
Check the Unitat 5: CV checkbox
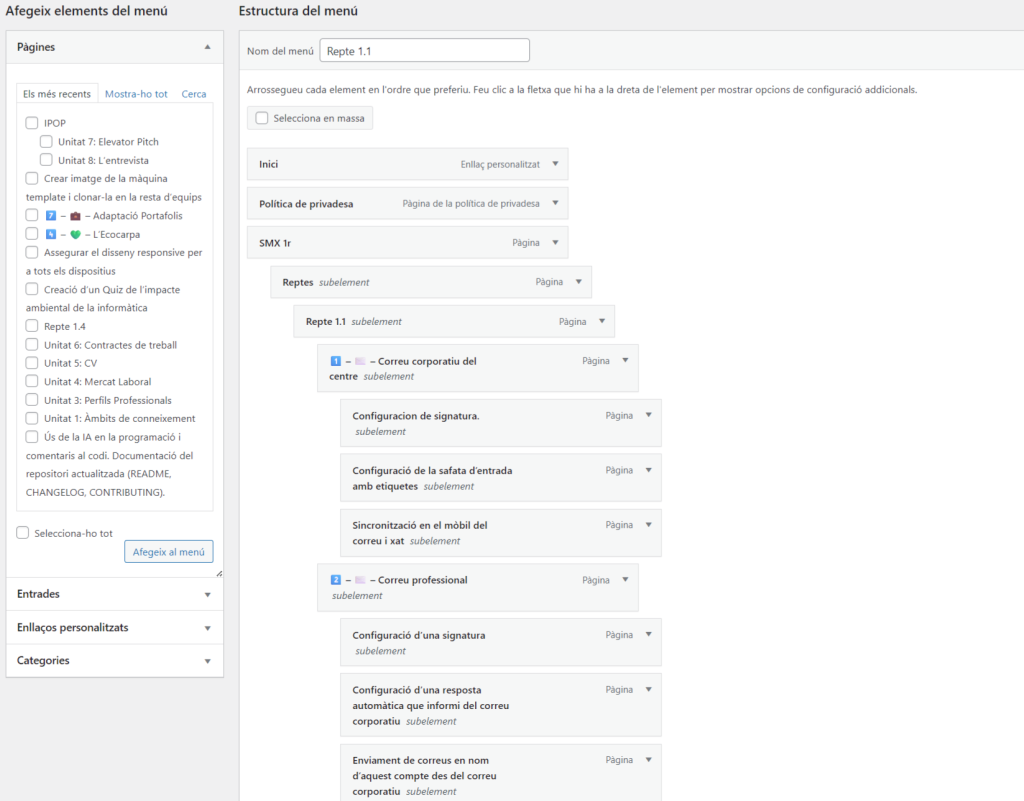click(x=33, y=363)
